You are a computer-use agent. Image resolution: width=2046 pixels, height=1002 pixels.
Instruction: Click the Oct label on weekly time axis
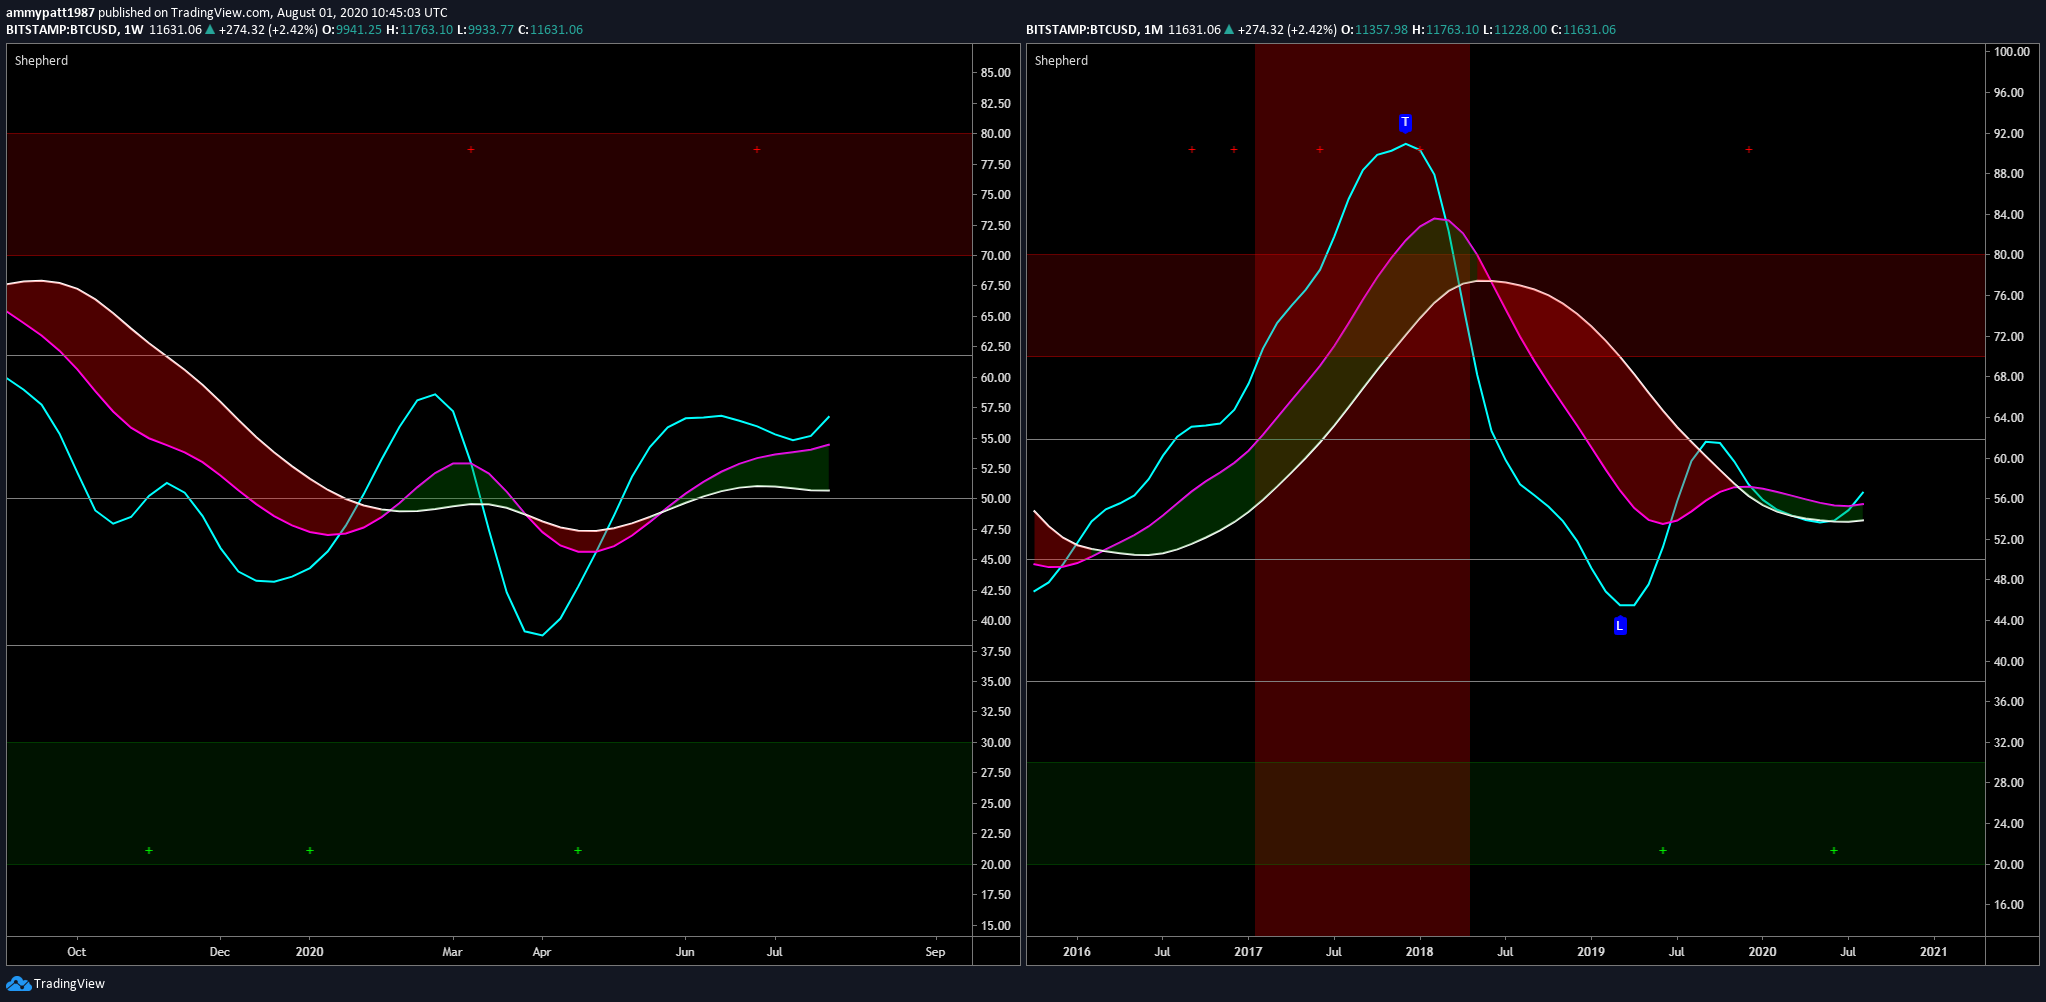(76, 952)
